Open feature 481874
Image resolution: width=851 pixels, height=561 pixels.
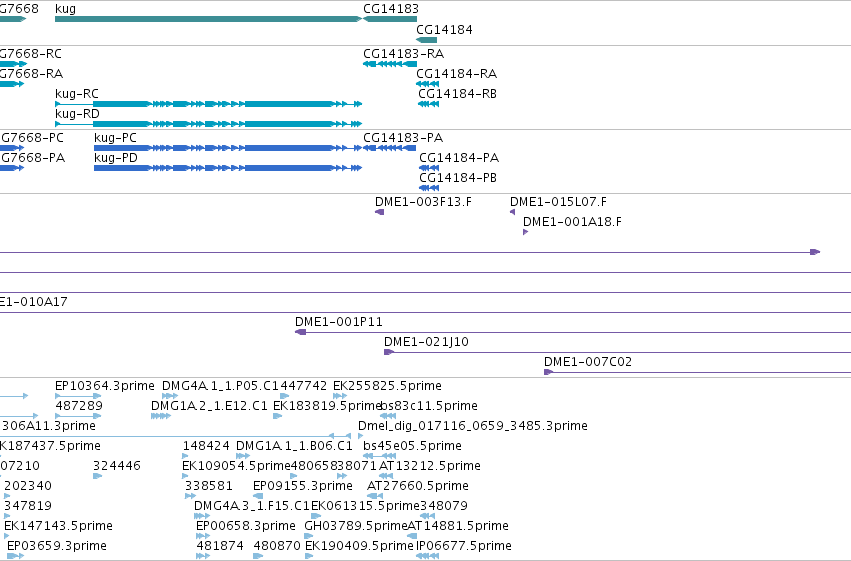click(x=203, y=556)
